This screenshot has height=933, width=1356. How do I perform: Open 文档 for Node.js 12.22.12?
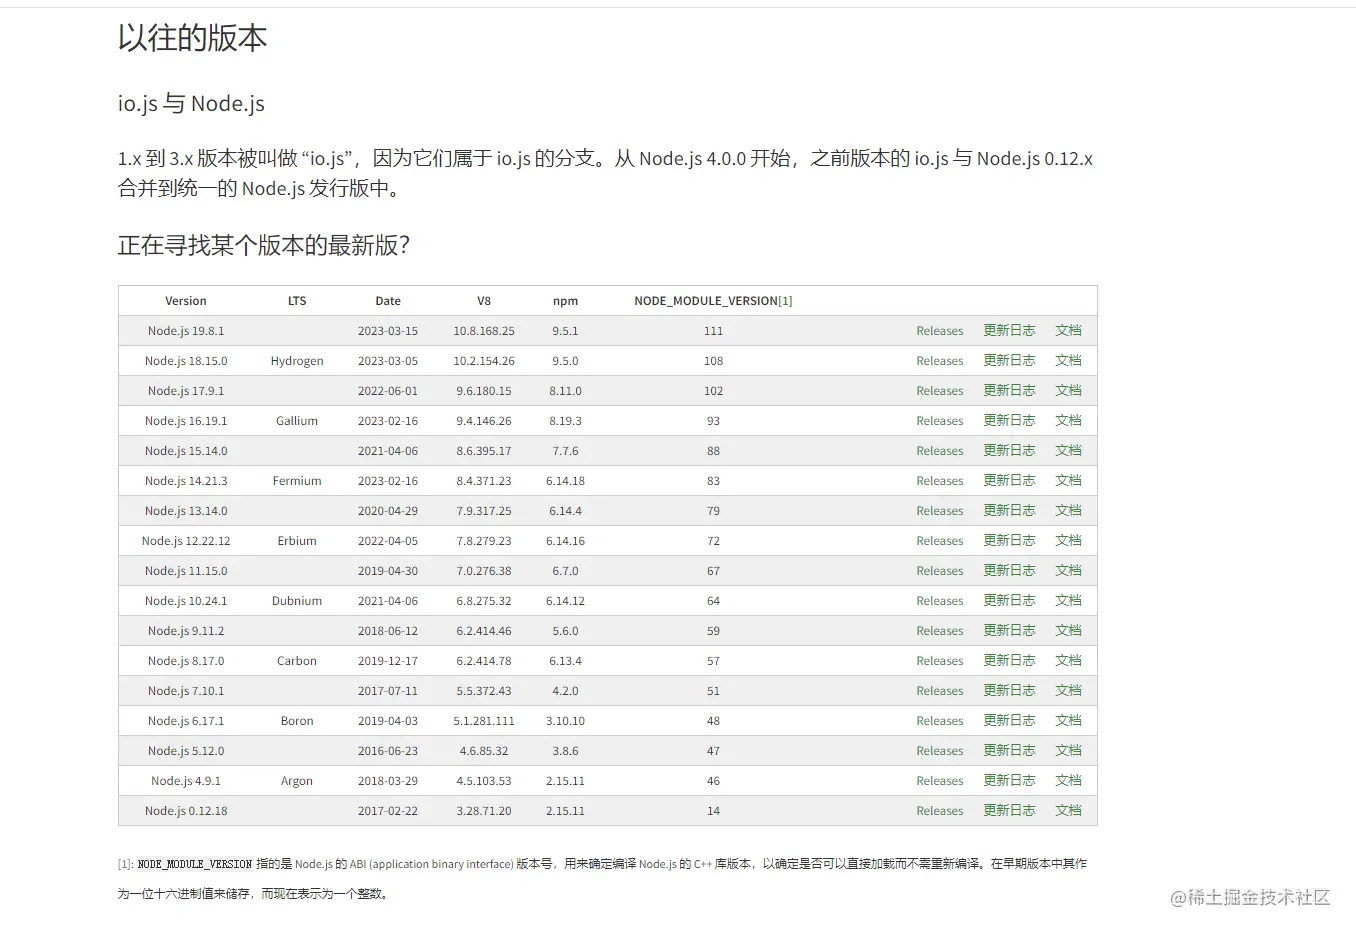pyautogui.click(x=1068, y=541)
